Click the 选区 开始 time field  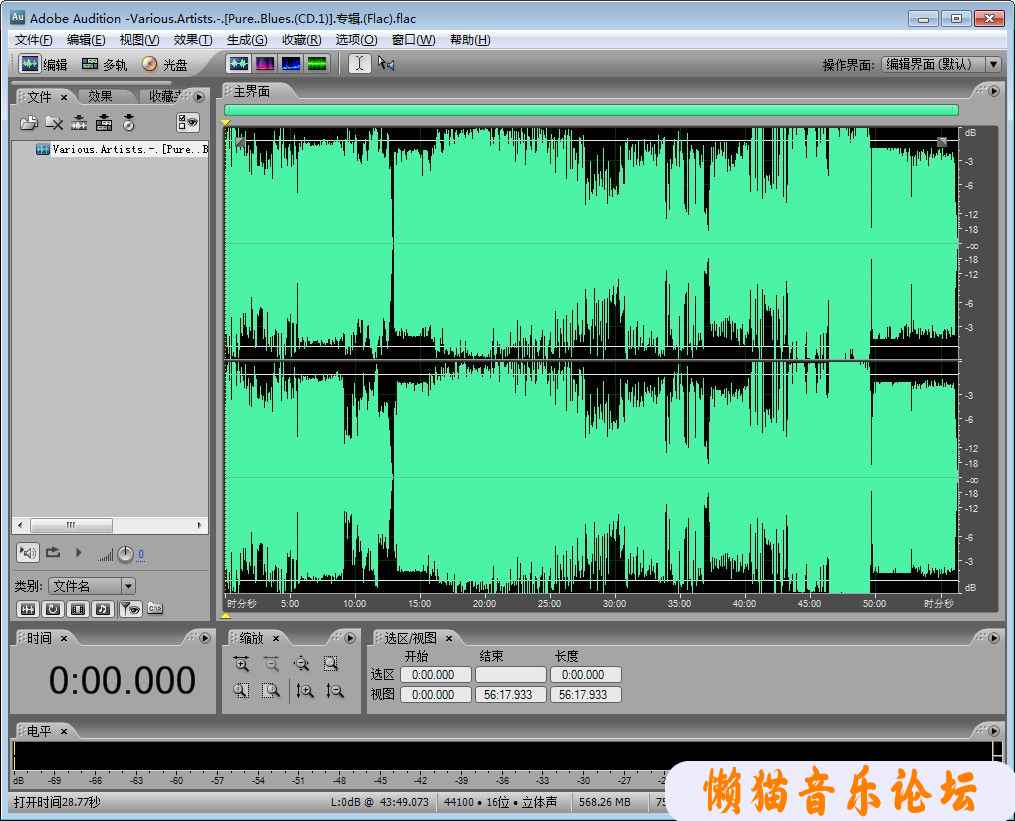(x=436, y=675)
